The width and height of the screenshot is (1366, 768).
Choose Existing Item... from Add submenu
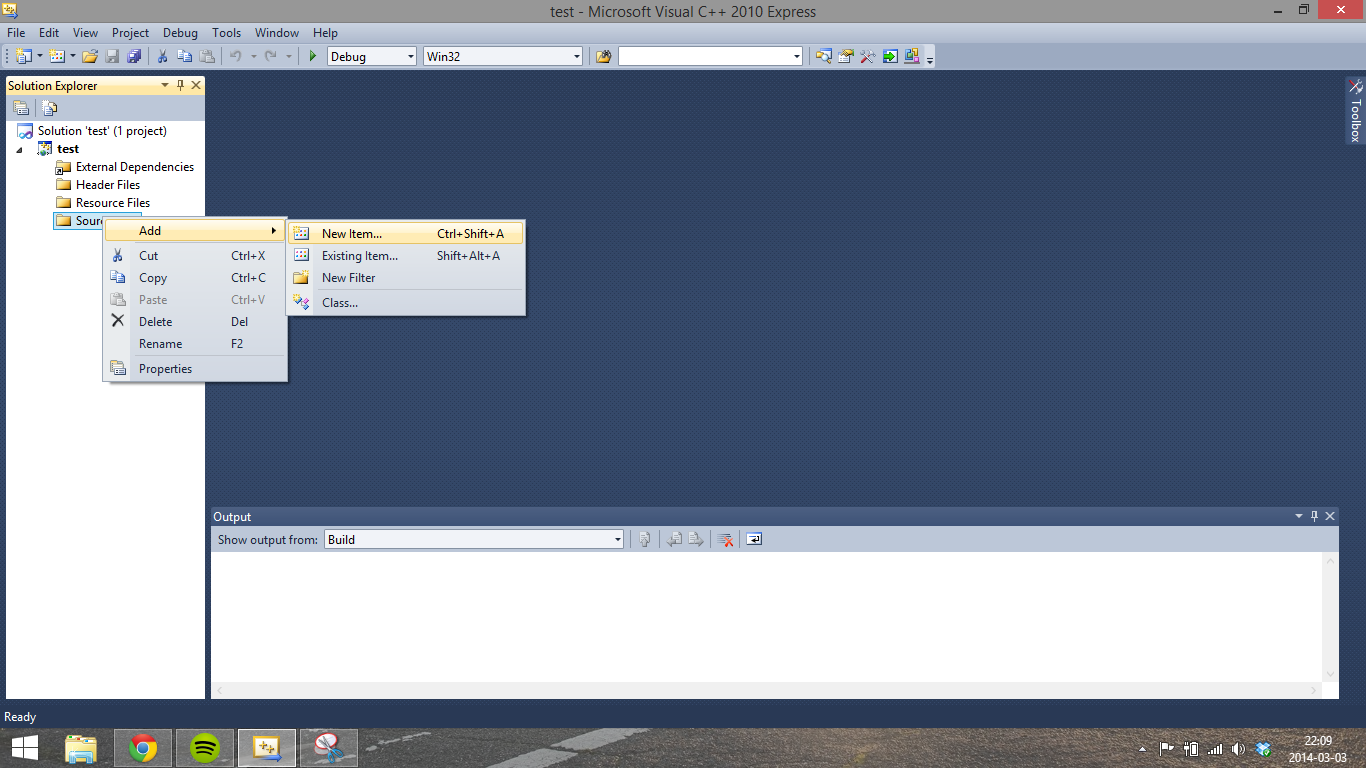406,256
